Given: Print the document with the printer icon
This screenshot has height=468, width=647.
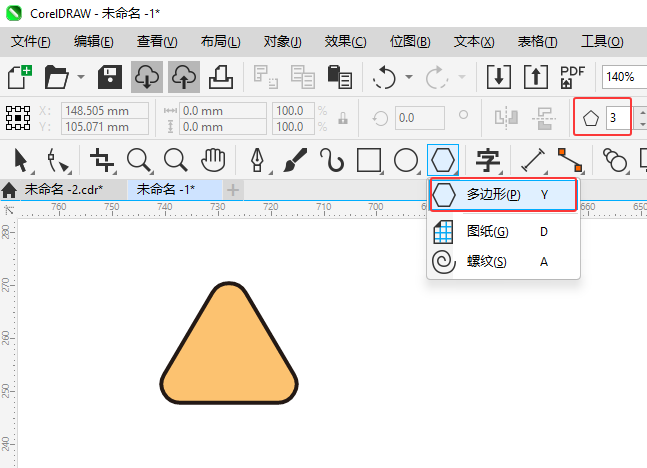Looking at the screenshot, I should pos(221,77).
